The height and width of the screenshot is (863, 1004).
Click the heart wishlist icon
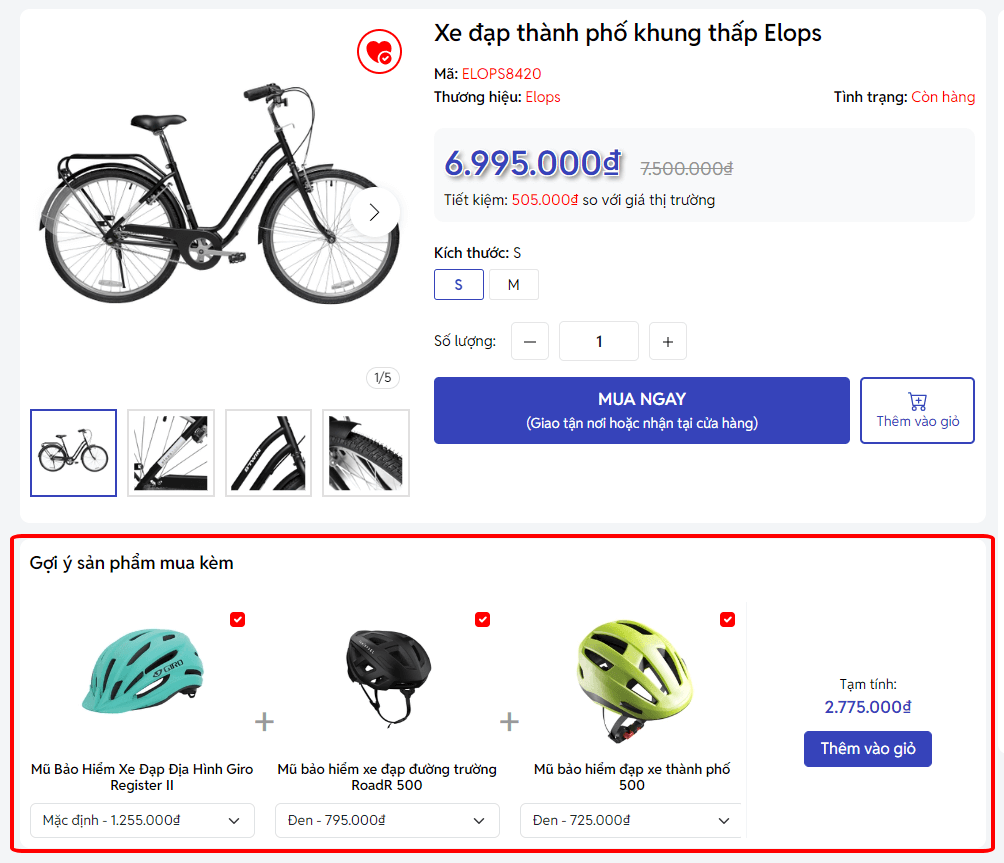[x=379, y=52]
